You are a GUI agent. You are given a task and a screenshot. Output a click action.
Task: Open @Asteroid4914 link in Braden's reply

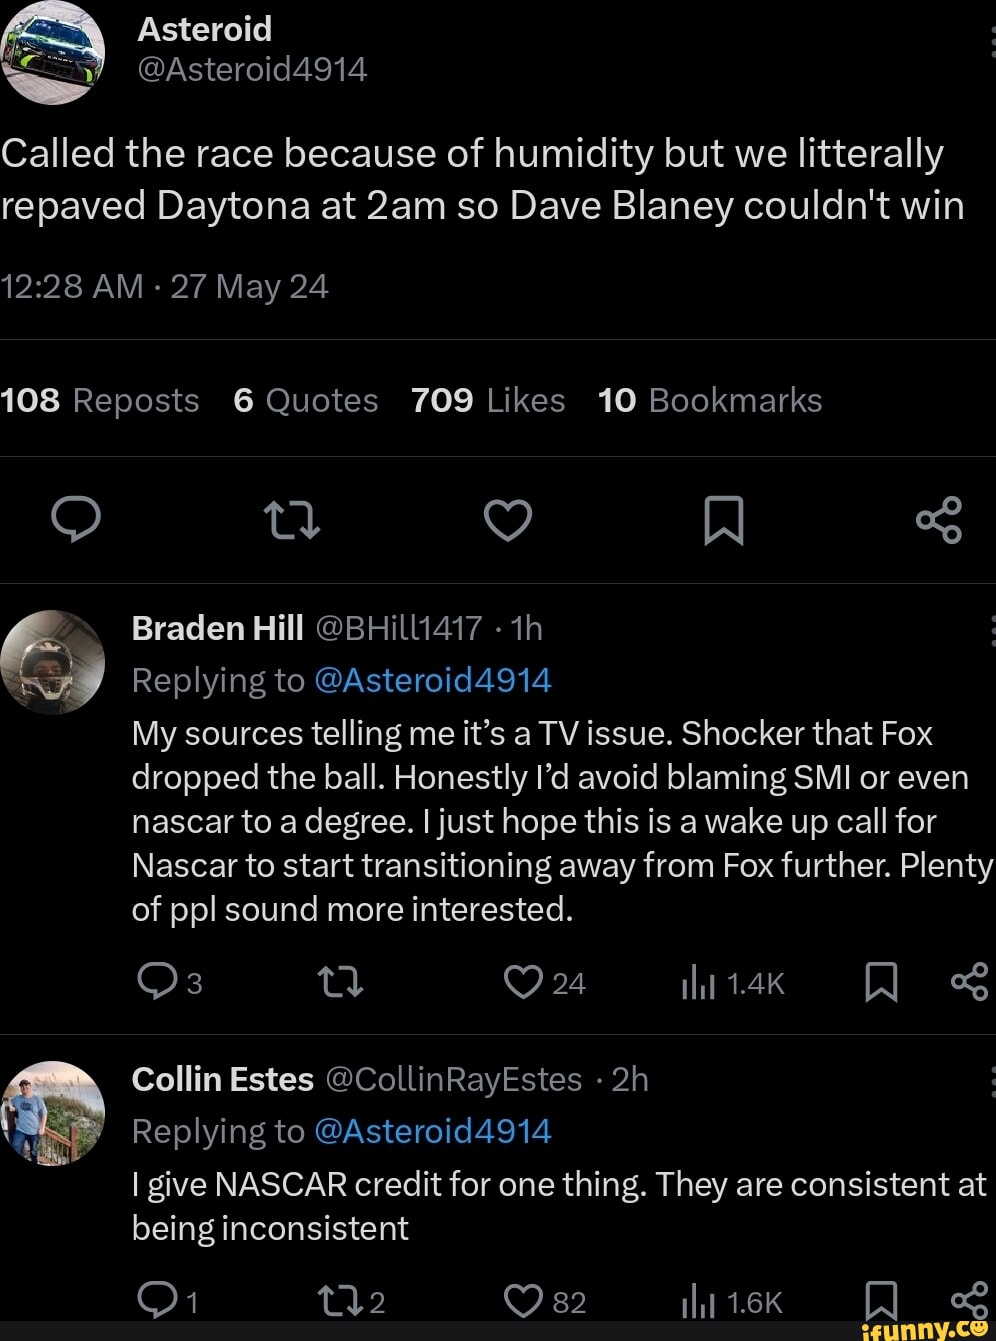432,681
